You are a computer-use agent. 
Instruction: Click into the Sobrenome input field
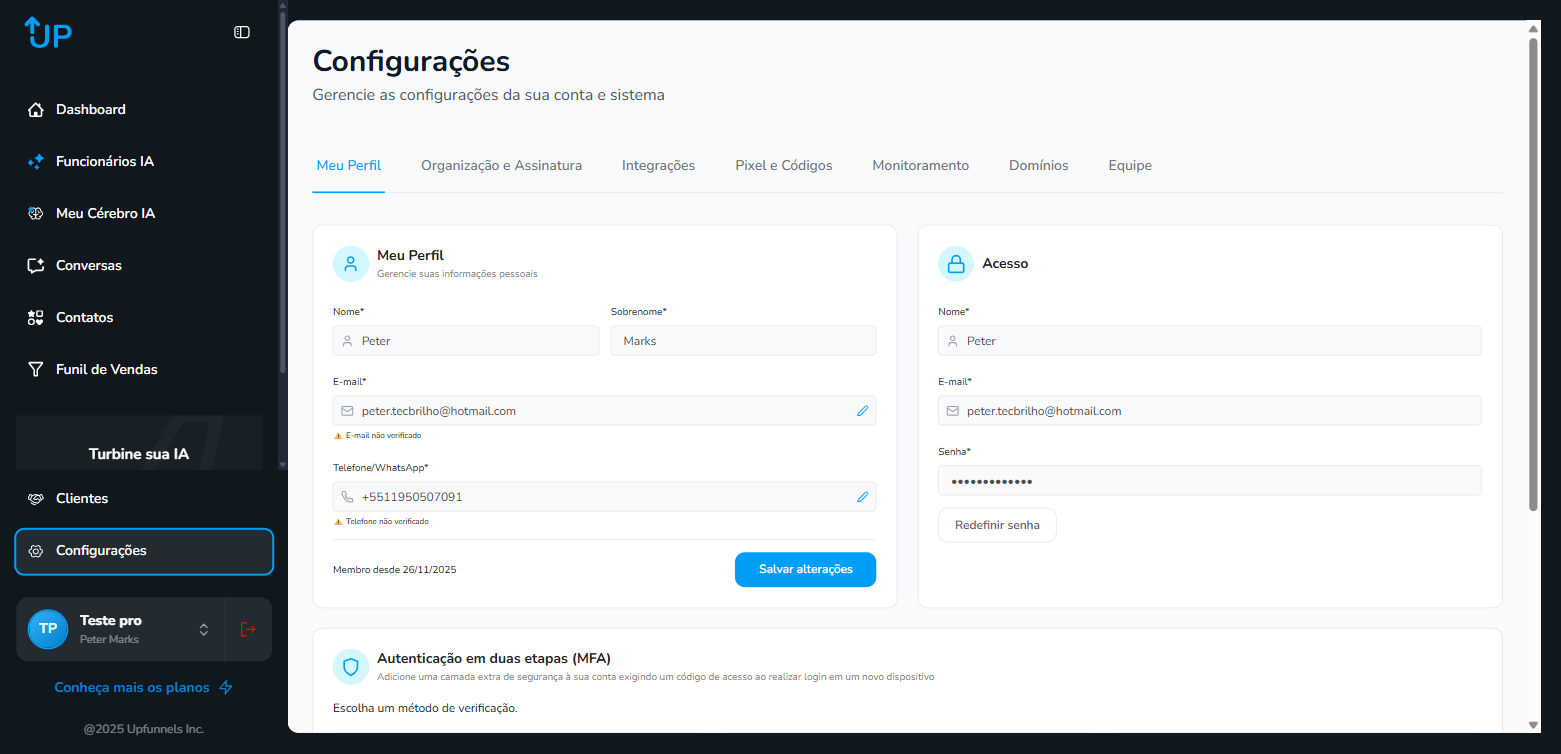[x=743, y=341]
